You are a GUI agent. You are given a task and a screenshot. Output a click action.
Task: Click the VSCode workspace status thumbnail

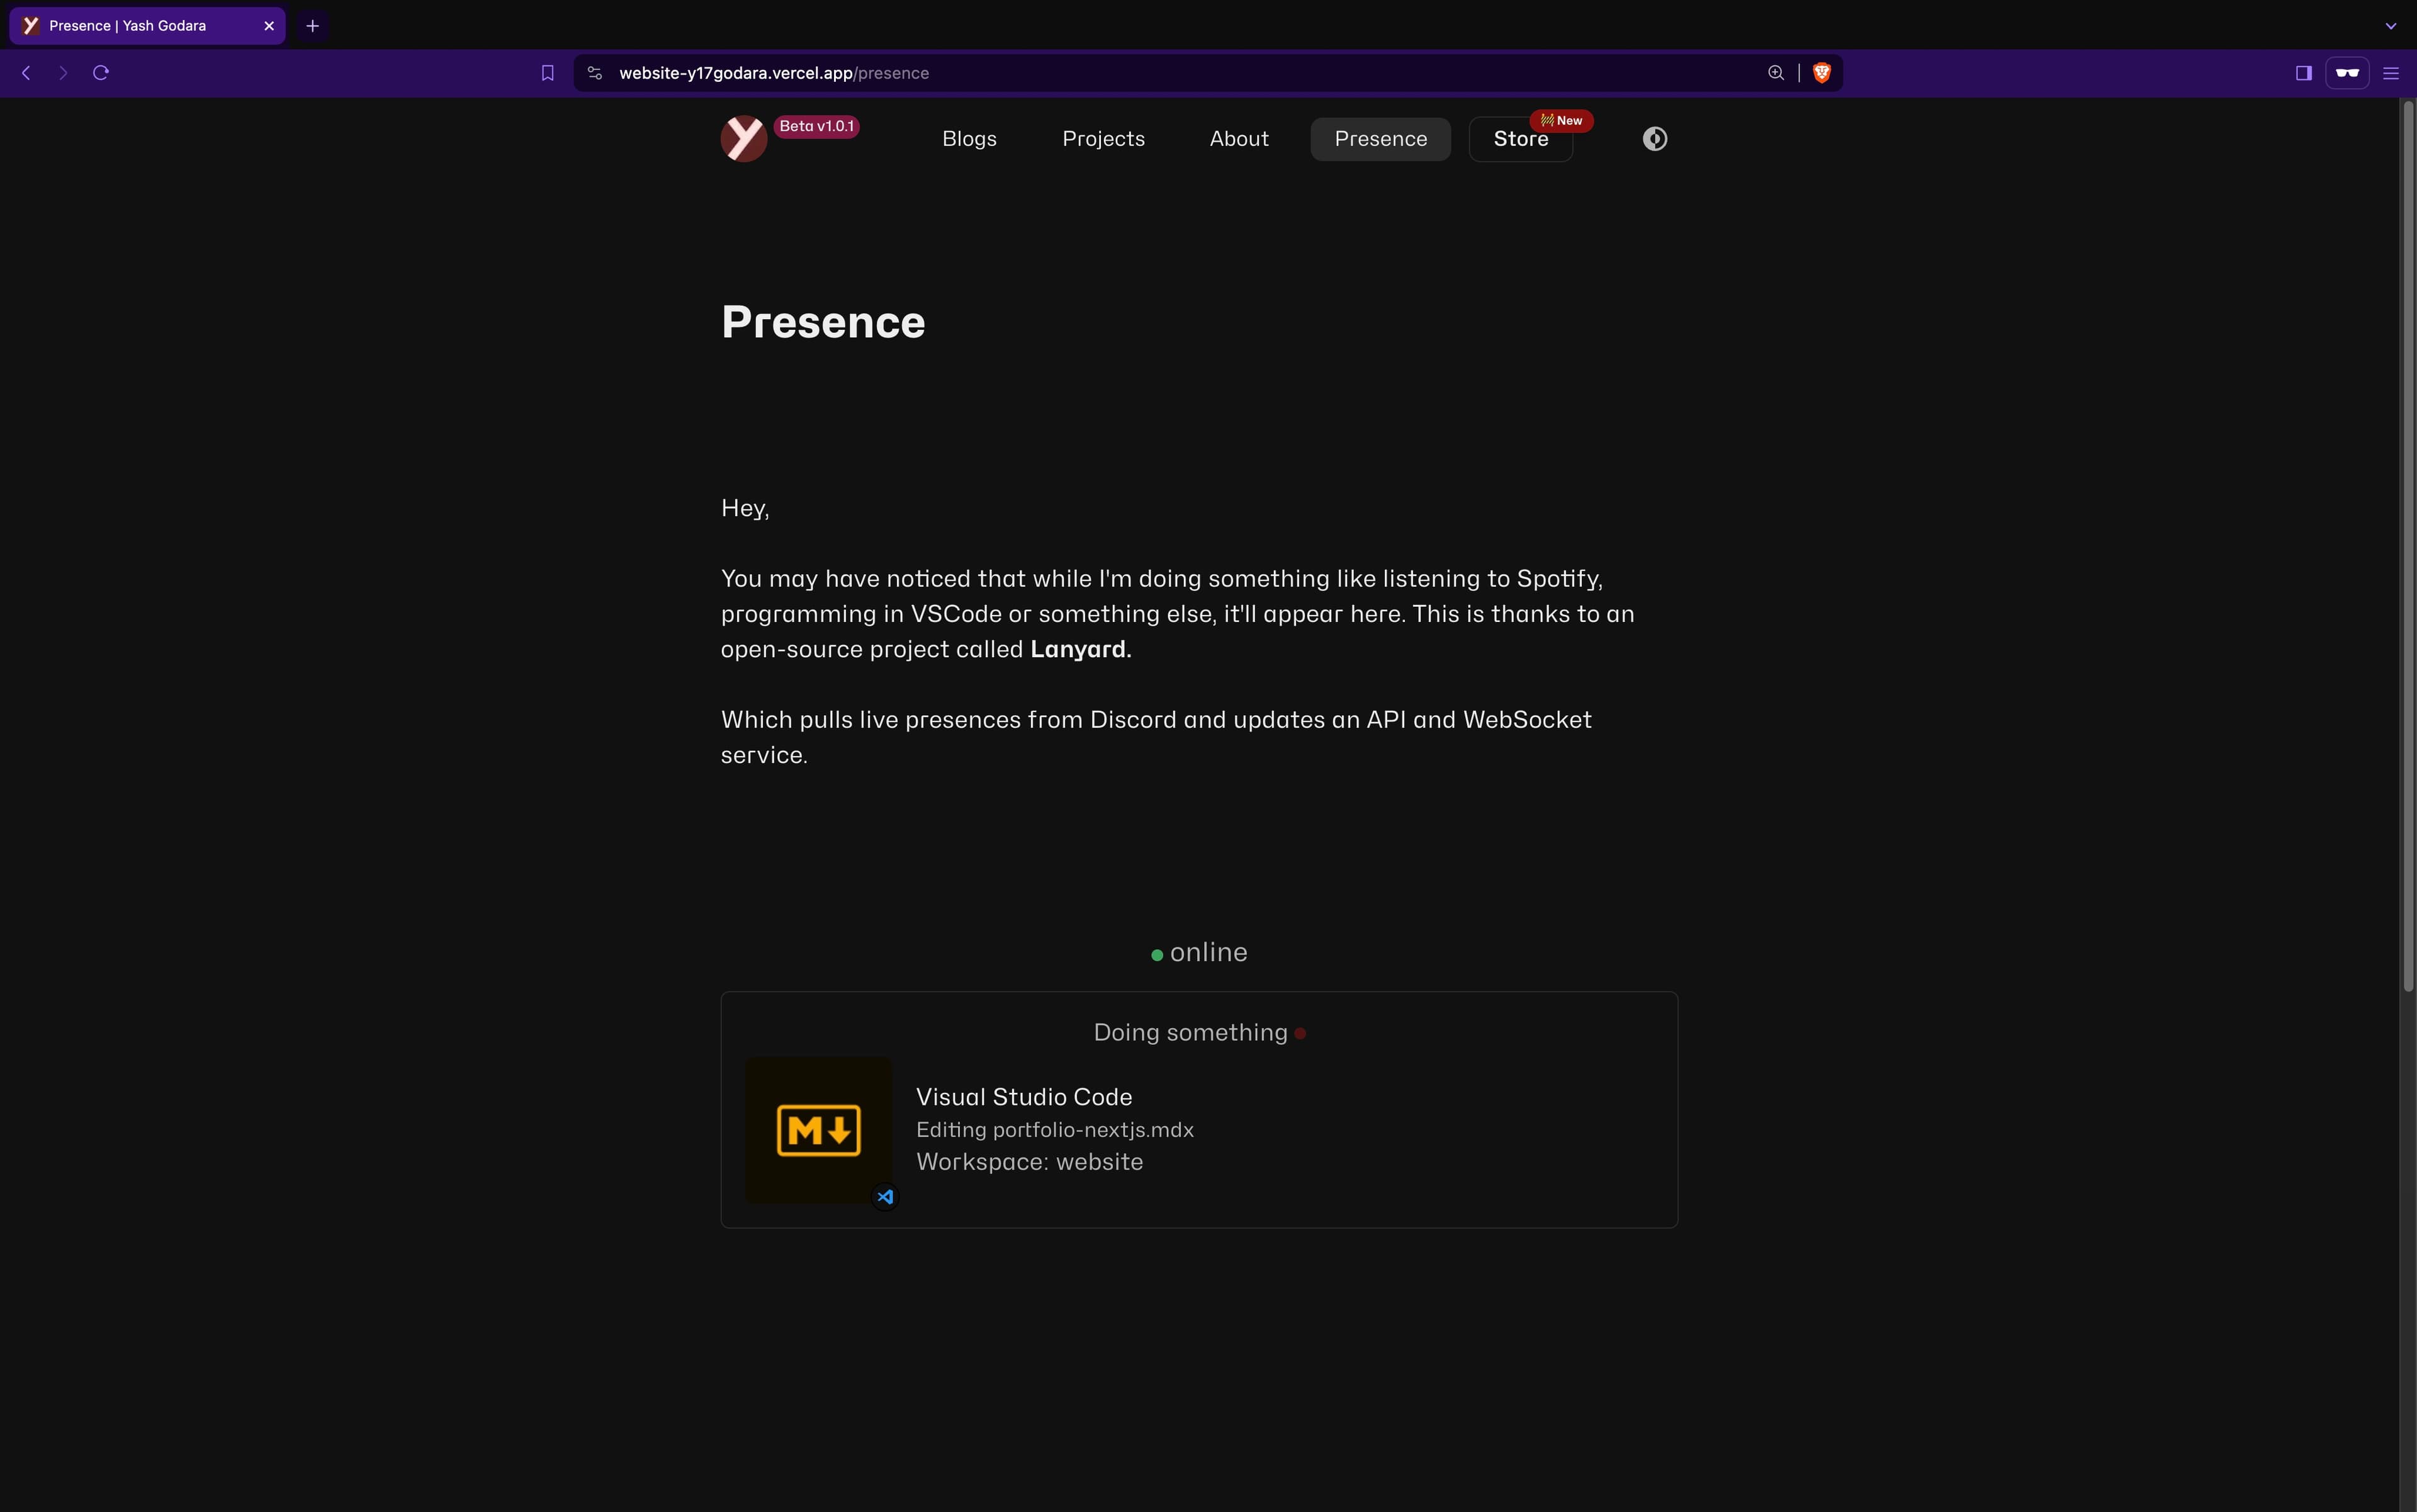818,1129
